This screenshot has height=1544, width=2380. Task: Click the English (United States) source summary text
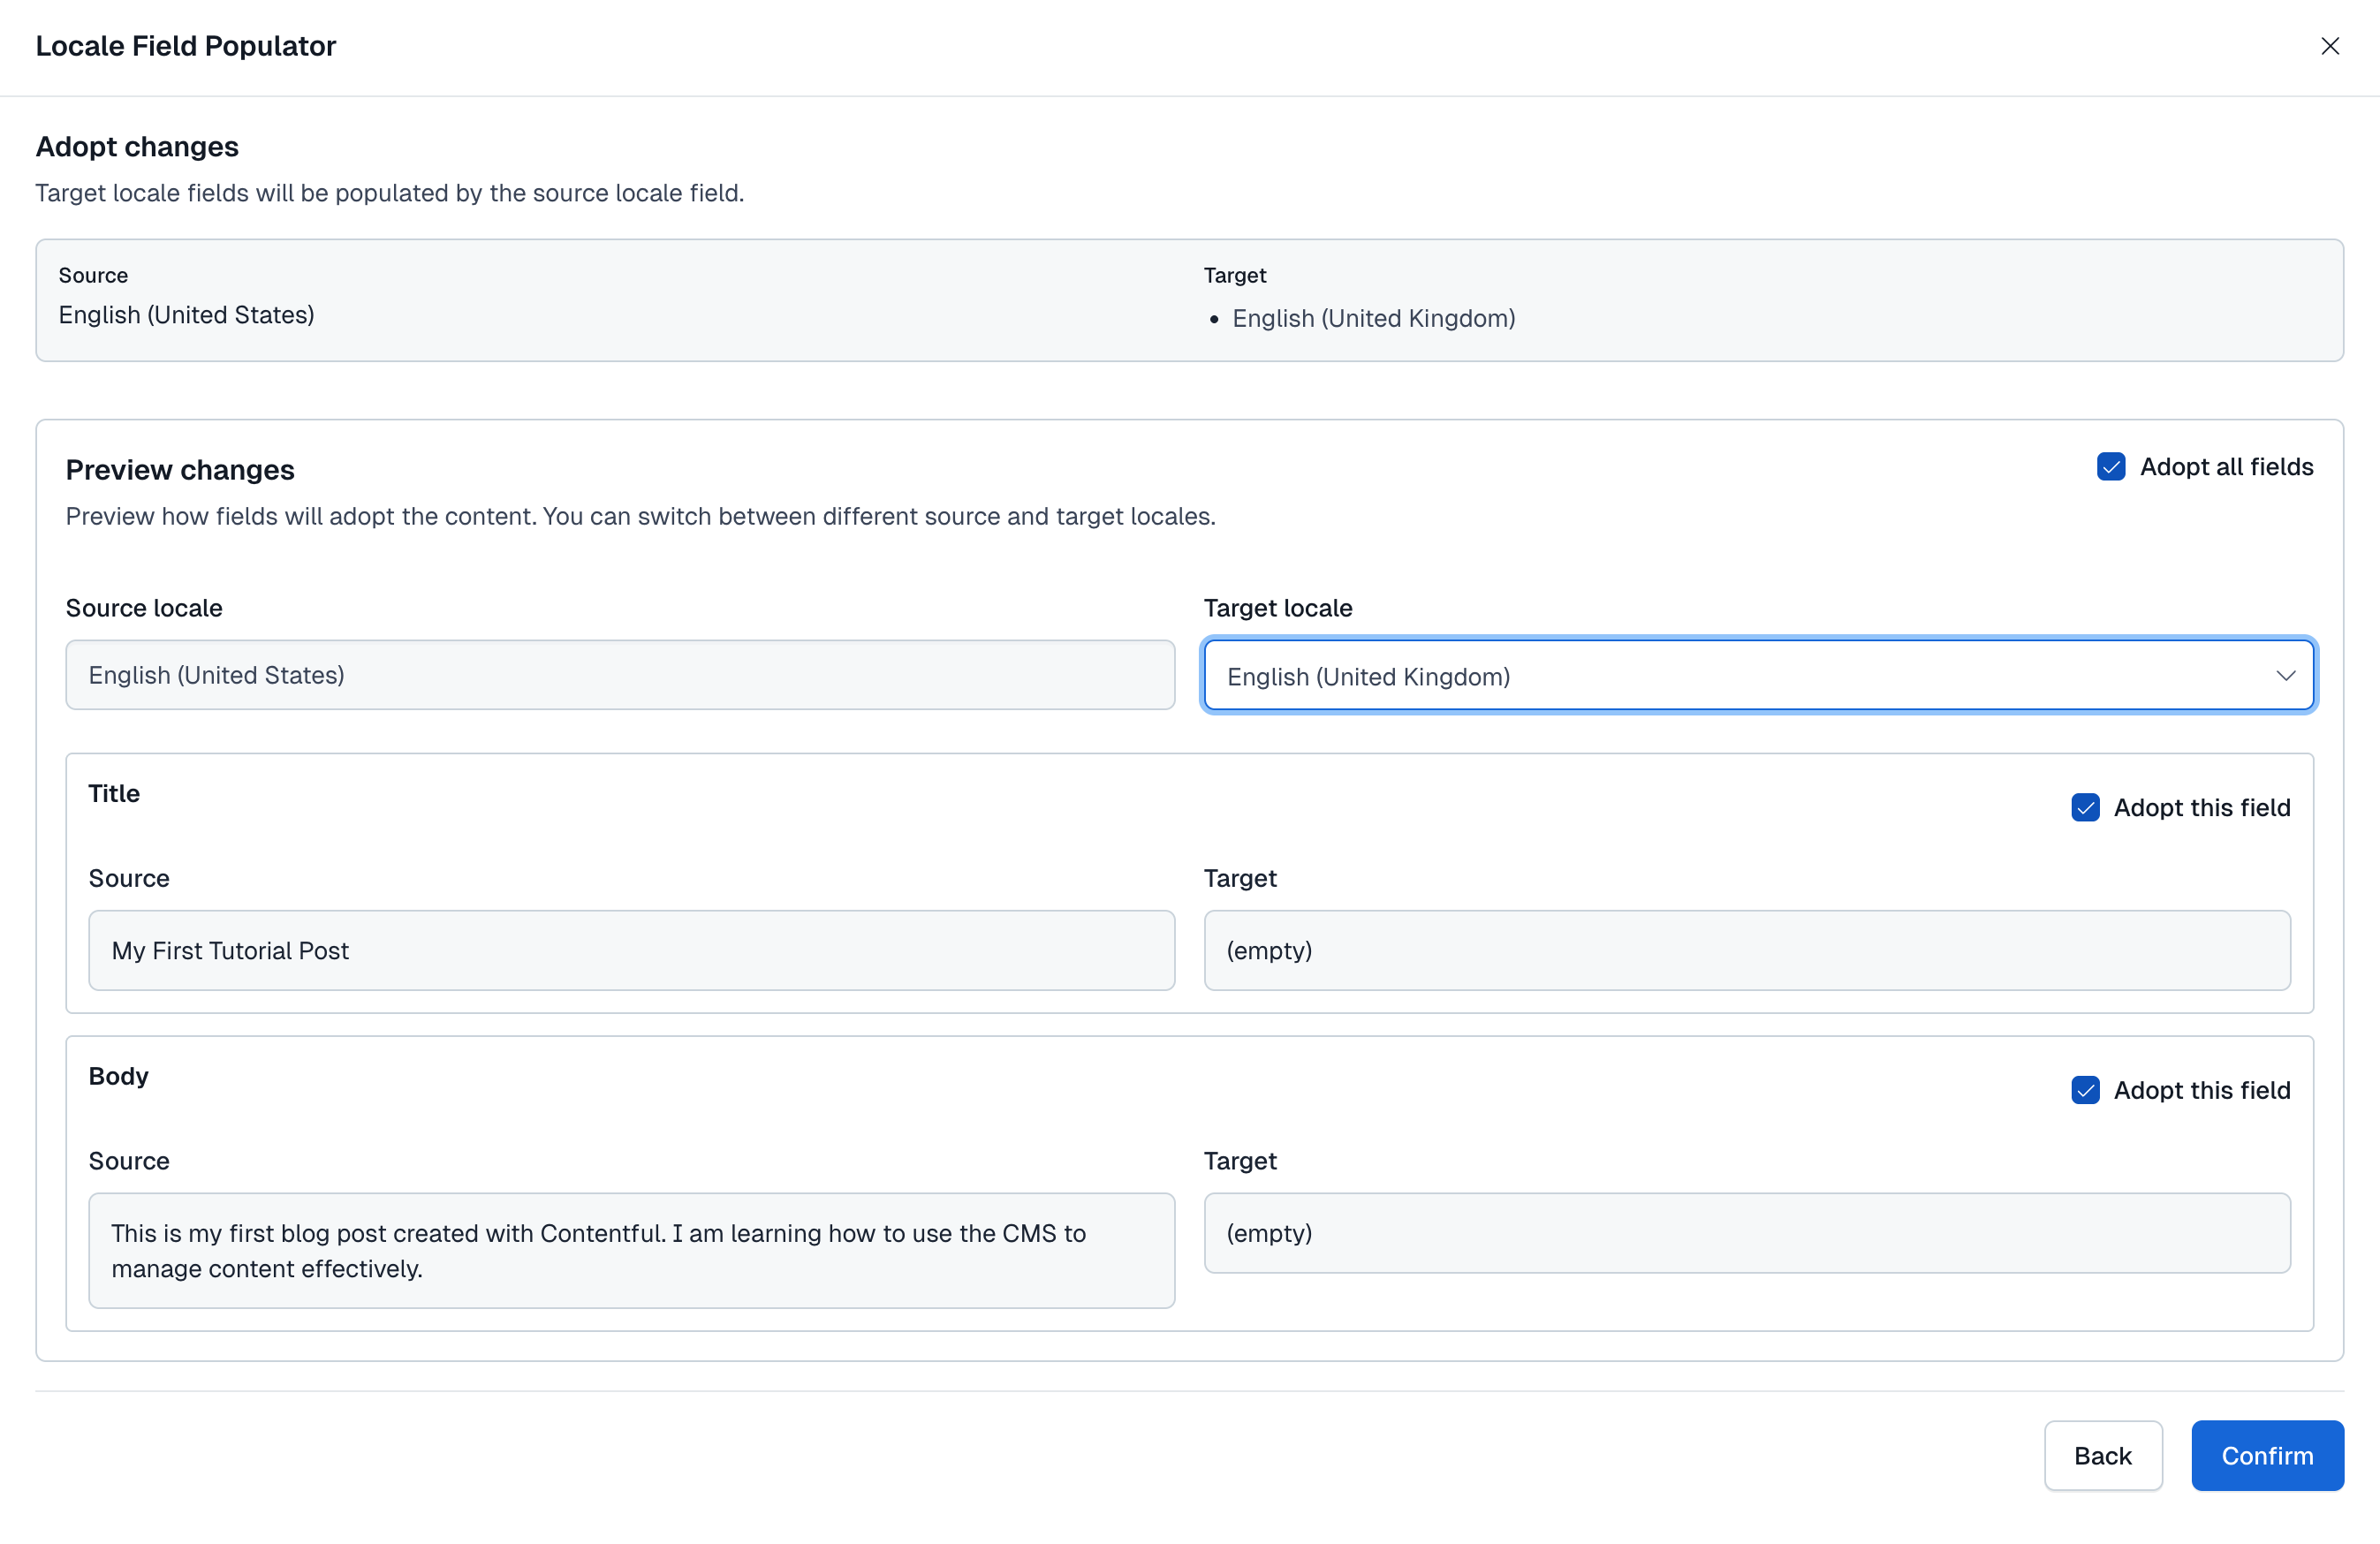pyautogui.click(x=186, y=315)
